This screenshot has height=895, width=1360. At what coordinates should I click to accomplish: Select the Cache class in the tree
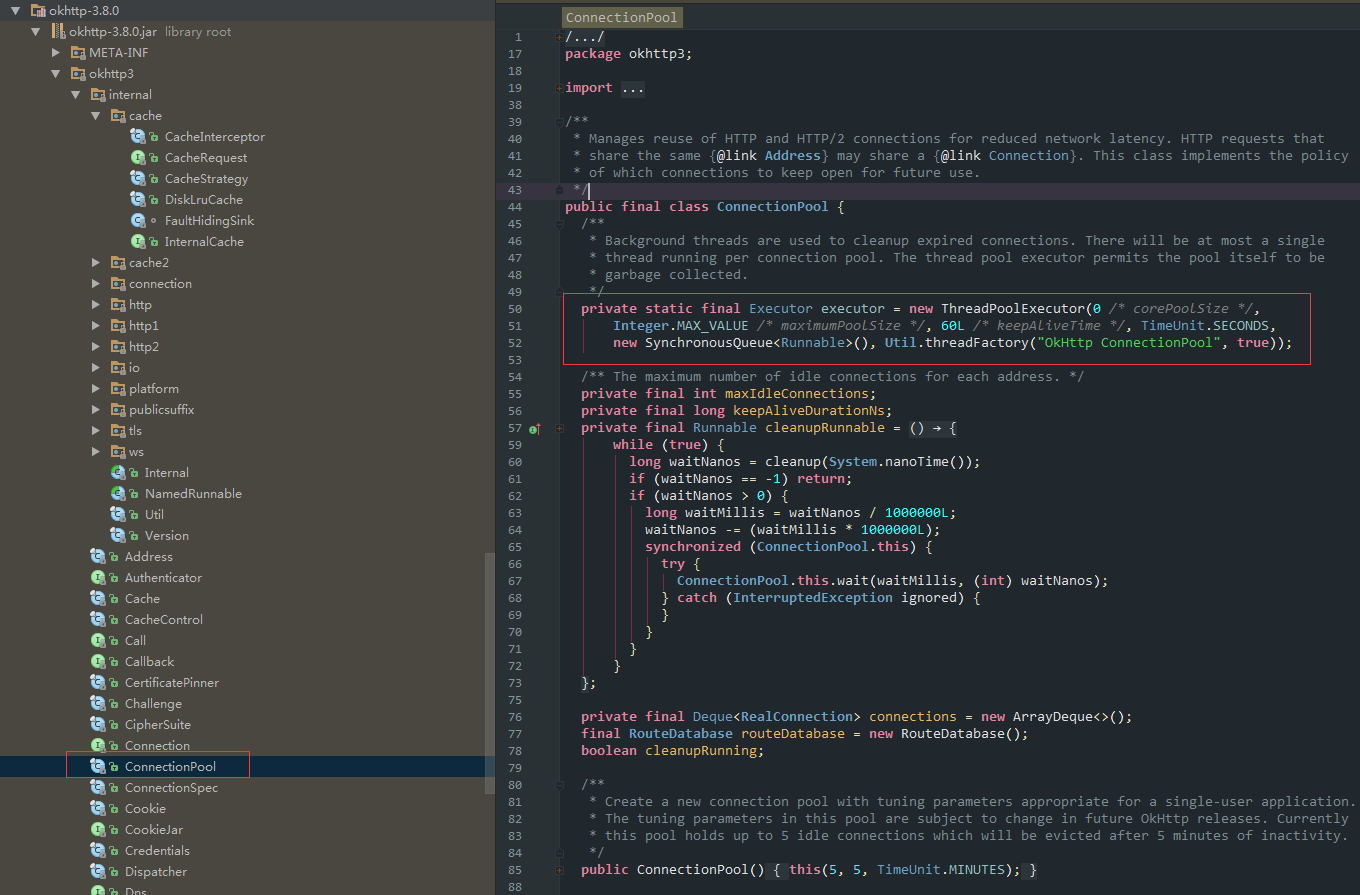(x=142, y=599)
